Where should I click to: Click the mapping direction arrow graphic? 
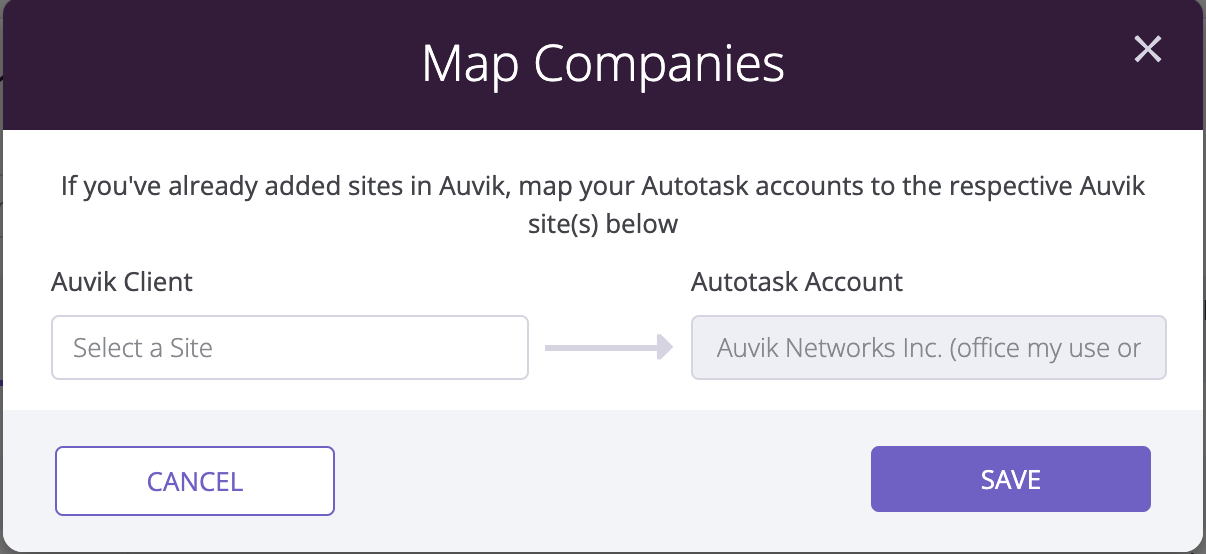click(609, 348)
